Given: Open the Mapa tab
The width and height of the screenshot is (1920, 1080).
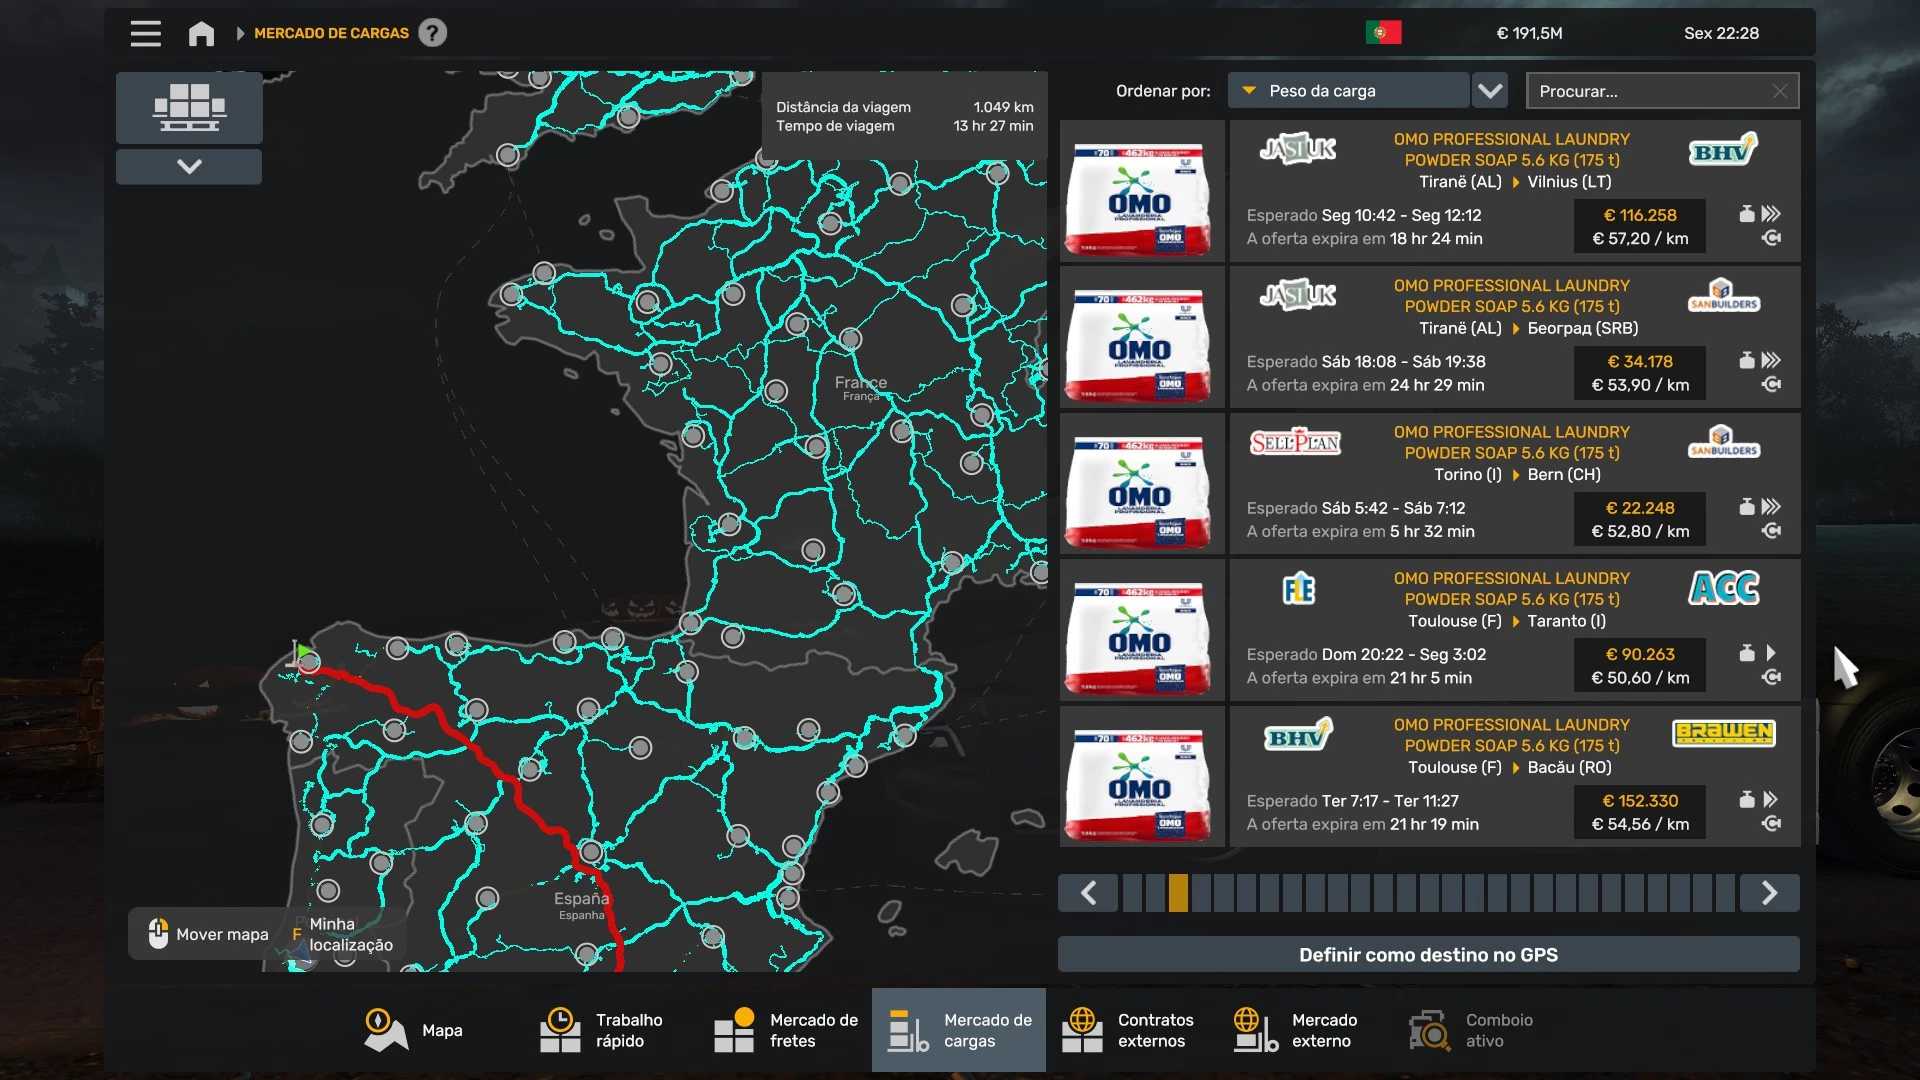Looking at the screenshot, I should 414,1030.
